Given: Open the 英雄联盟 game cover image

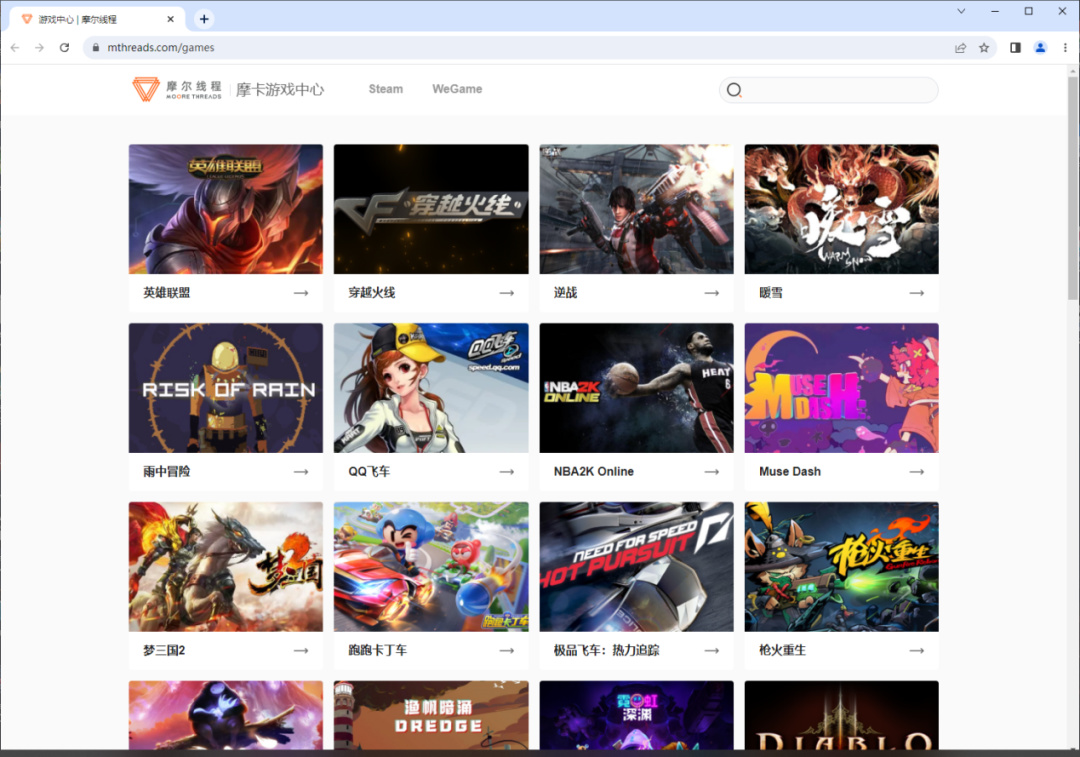Looking at the screenshot, I should point(226,209).
